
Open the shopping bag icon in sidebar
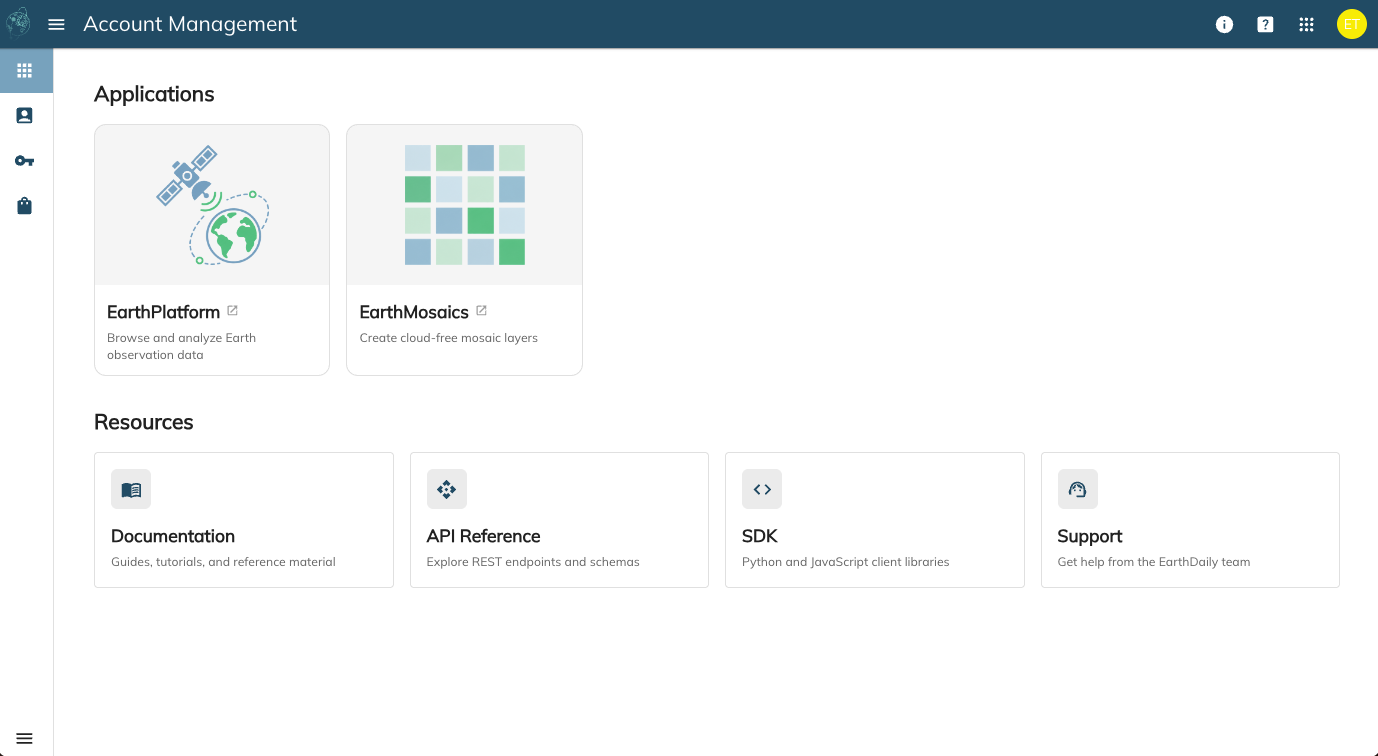point(25,206)
